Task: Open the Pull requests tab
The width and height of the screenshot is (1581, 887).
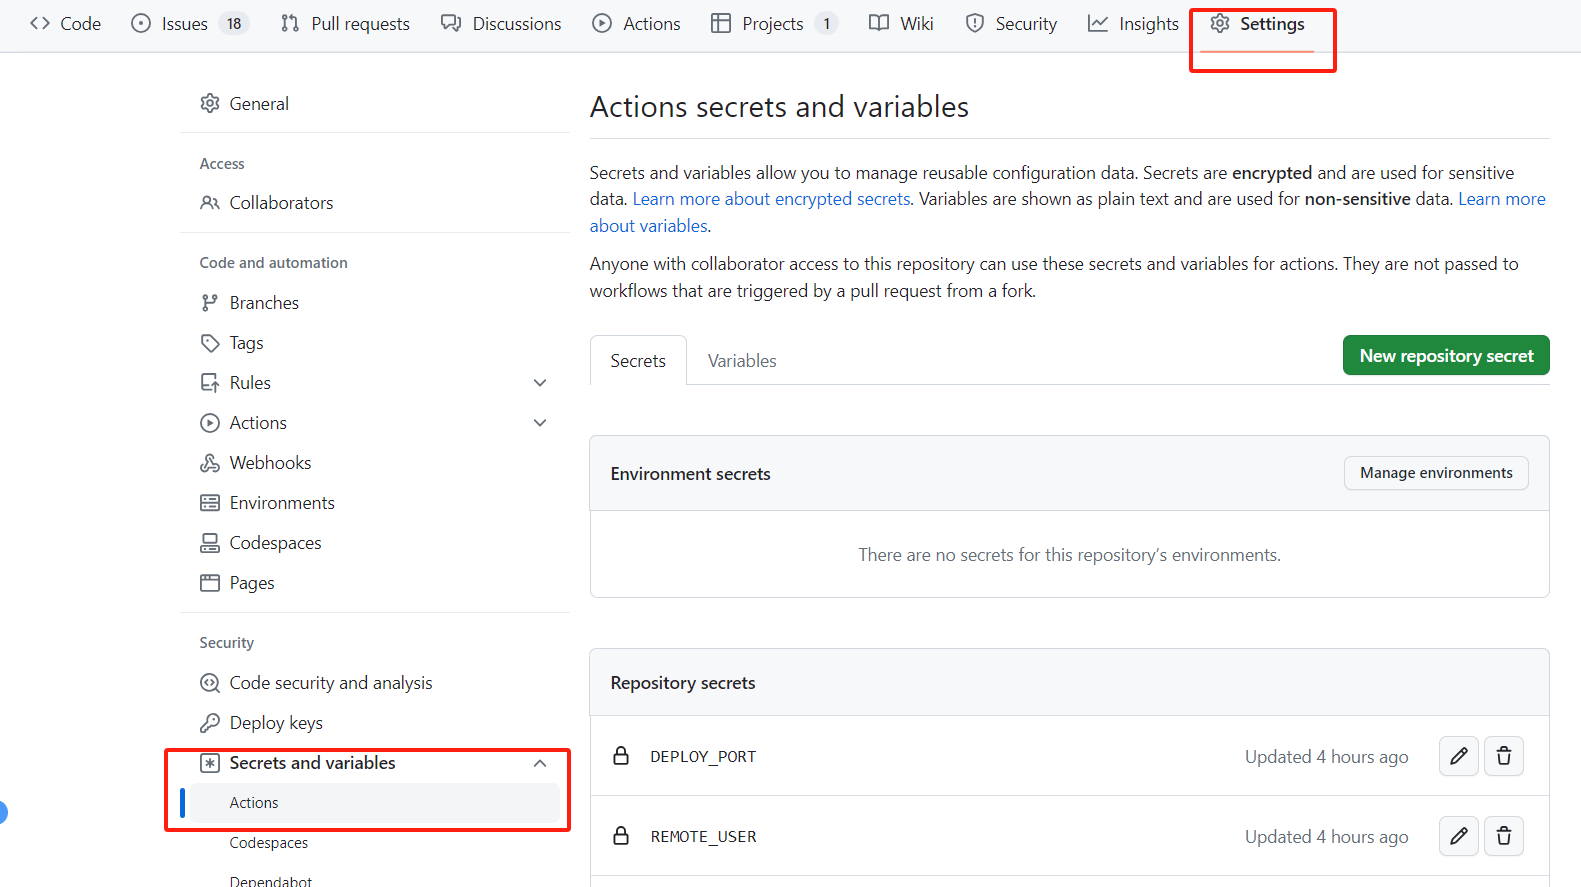Action: [346, 24]
